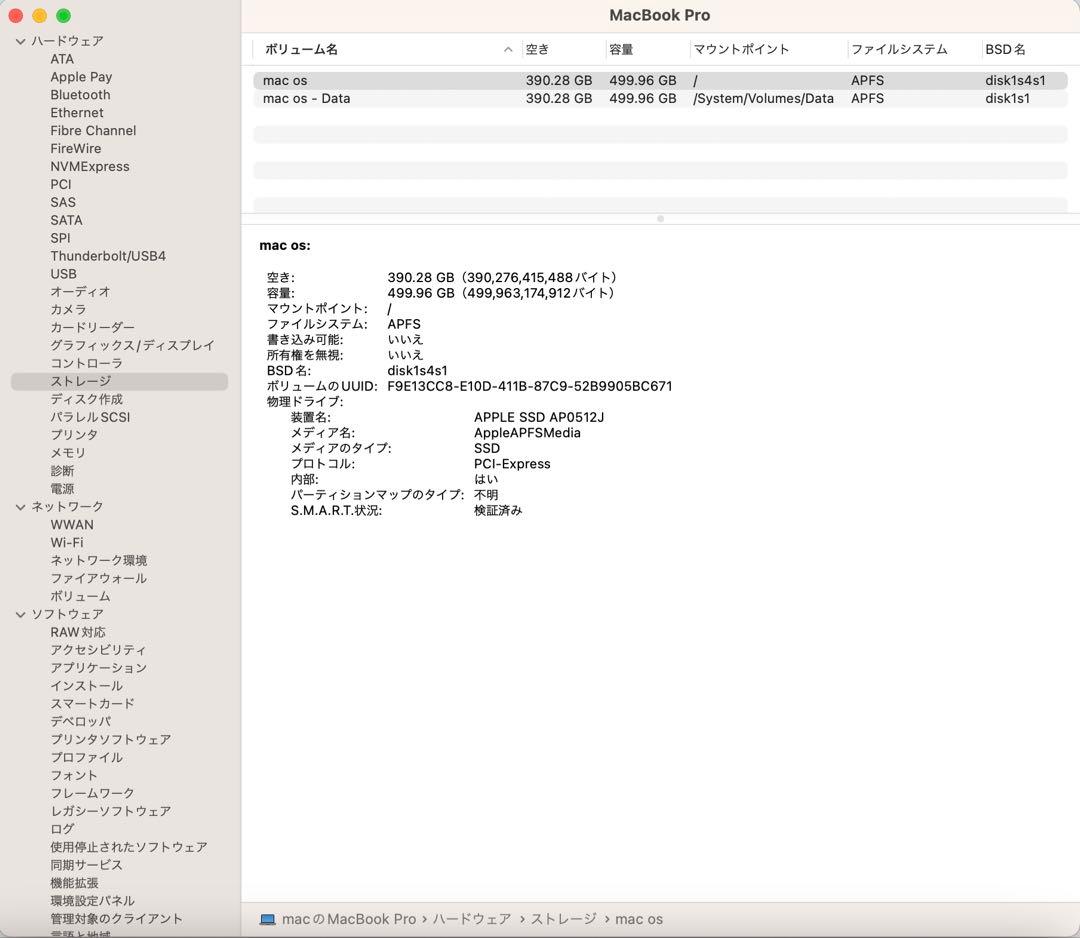Viewport: 1080px width, 938px height.
Task: Select Apple Pay in the sidebar
Action: click(81, 77)
